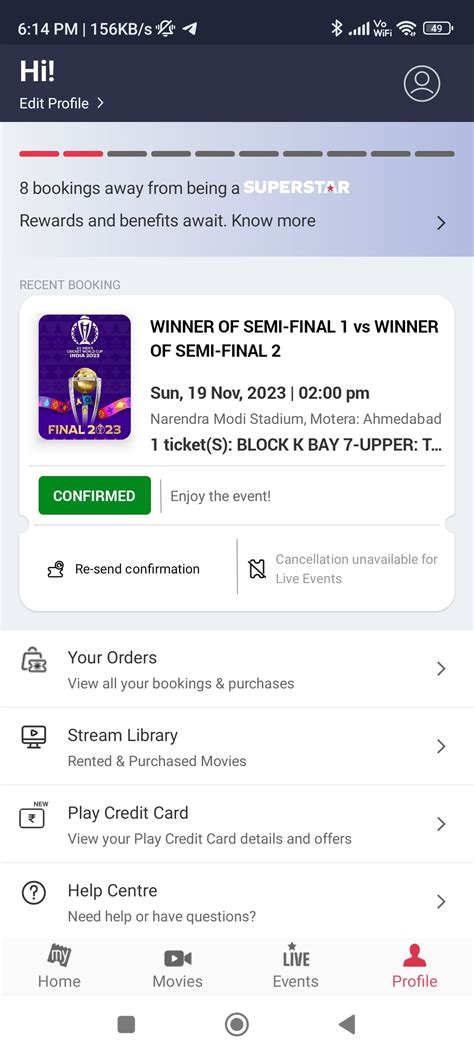This screenshot has height=1053, width=474.
Task: Open the Live Events tab
Action: (x=295, y=966)
